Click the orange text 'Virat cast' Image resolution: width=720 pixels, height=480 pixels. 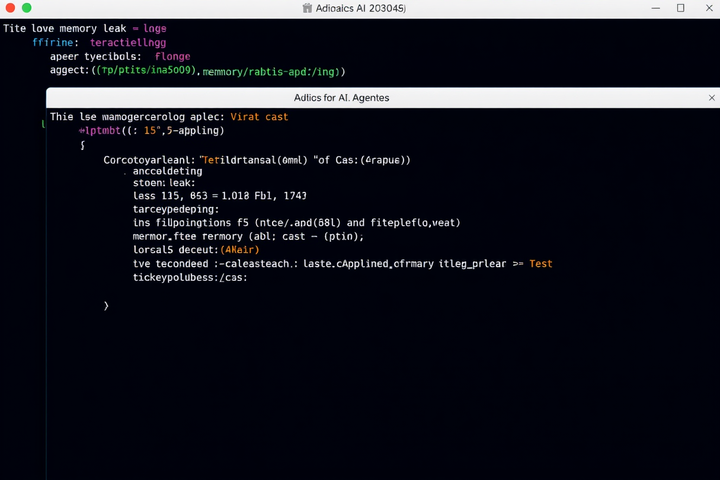click(x=259, y=117)
